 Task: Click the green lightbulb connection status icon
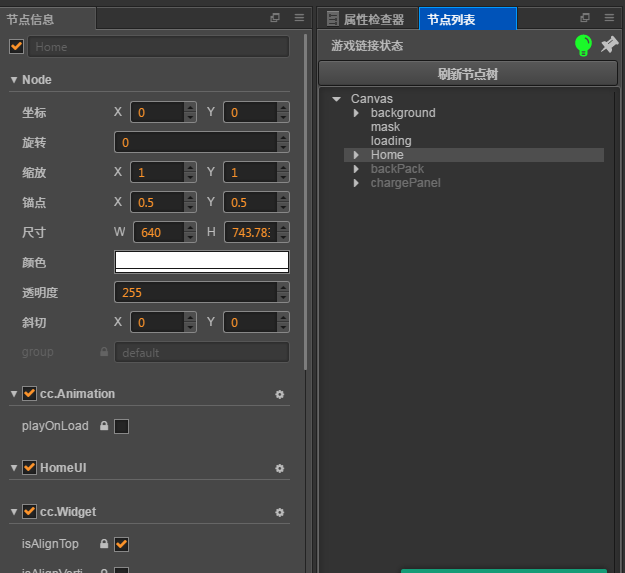pyautogui.click(x=583, y=45)
